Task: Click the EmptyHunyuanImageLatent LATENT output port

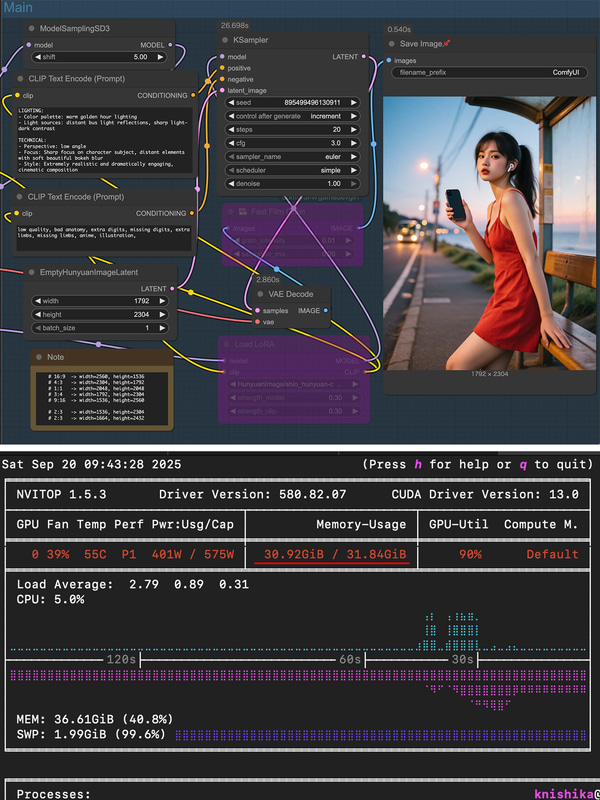Action: (172, 289)
